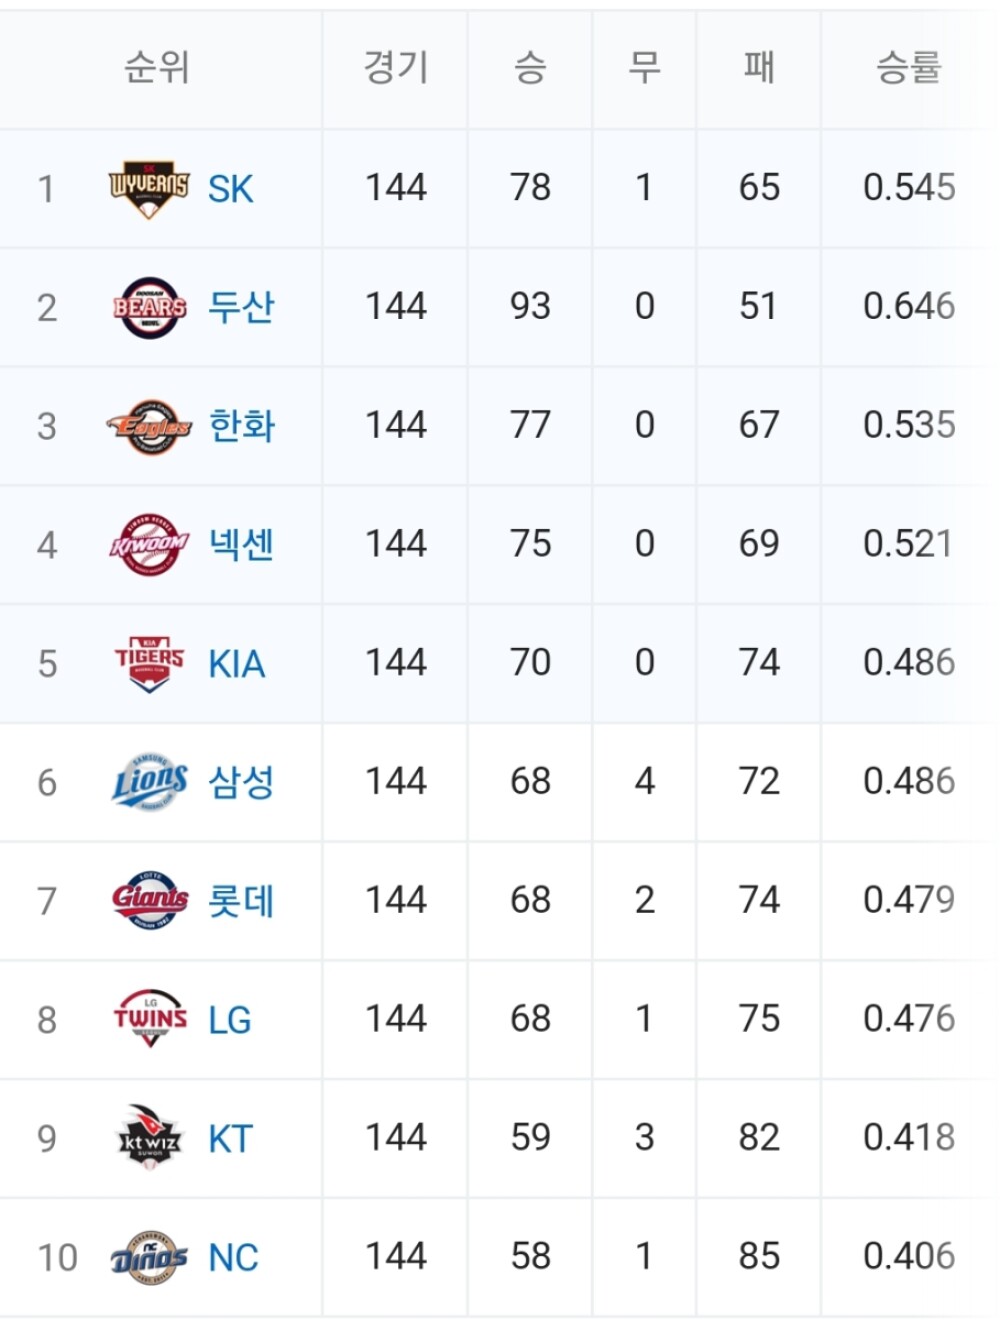The width and height of the screenshot is (1000, 1320).
Task: Click the 순위 column header
Action: tap(157, 68)
